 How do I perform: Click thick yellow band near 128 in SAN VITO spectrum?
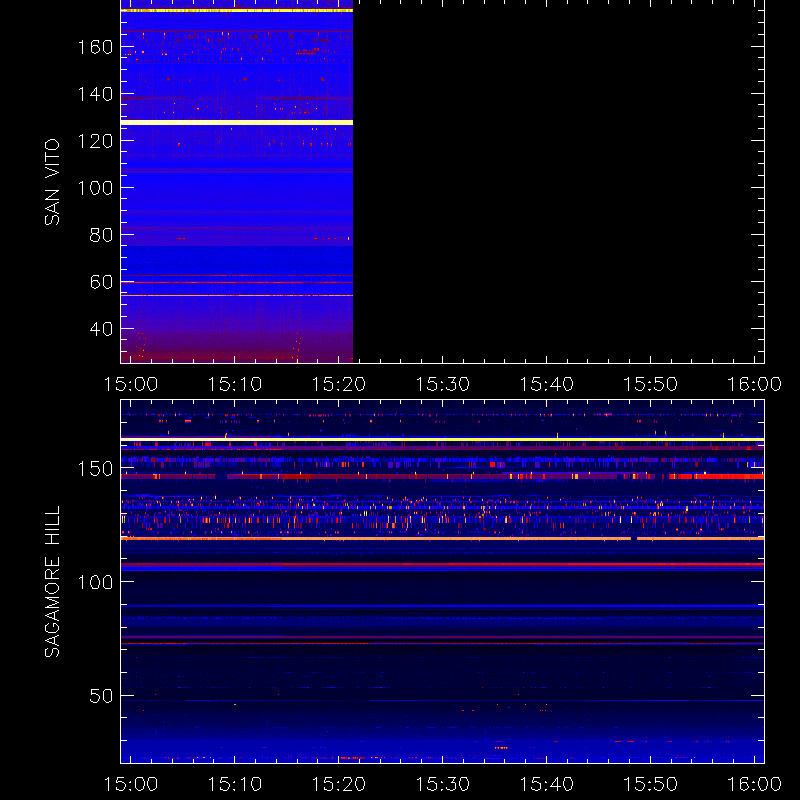click(x=237, y=122)
